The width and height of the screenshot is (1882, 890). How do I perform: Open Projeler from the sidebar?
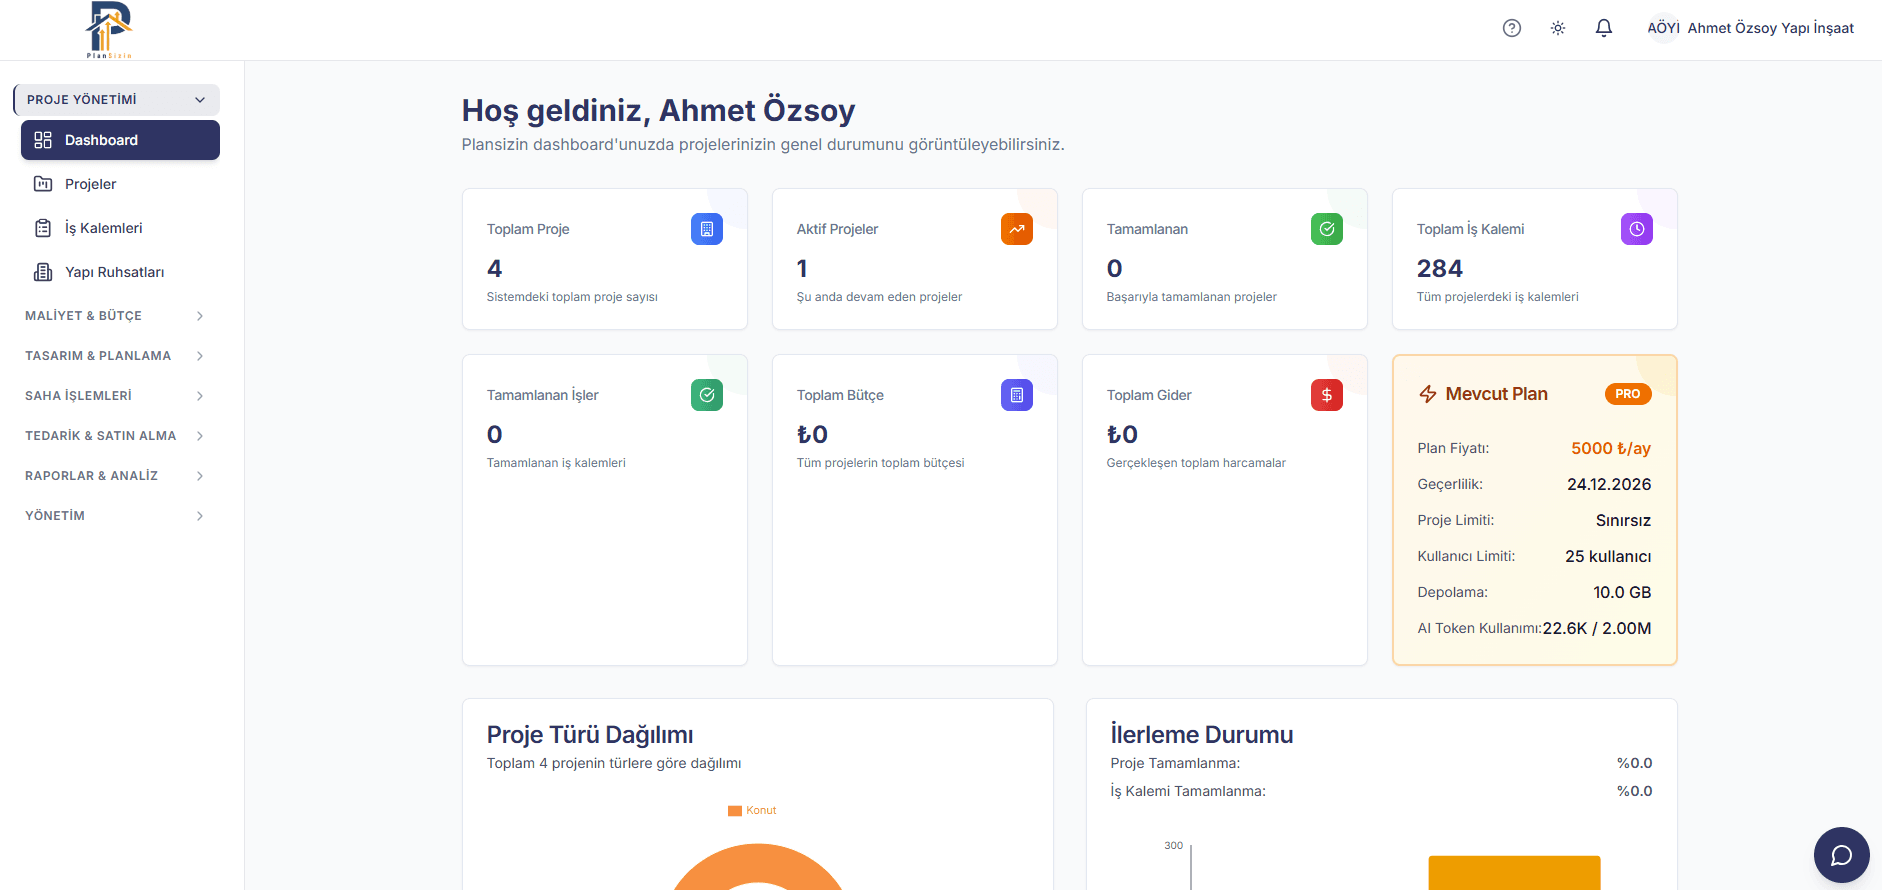(x=120, y=184)
